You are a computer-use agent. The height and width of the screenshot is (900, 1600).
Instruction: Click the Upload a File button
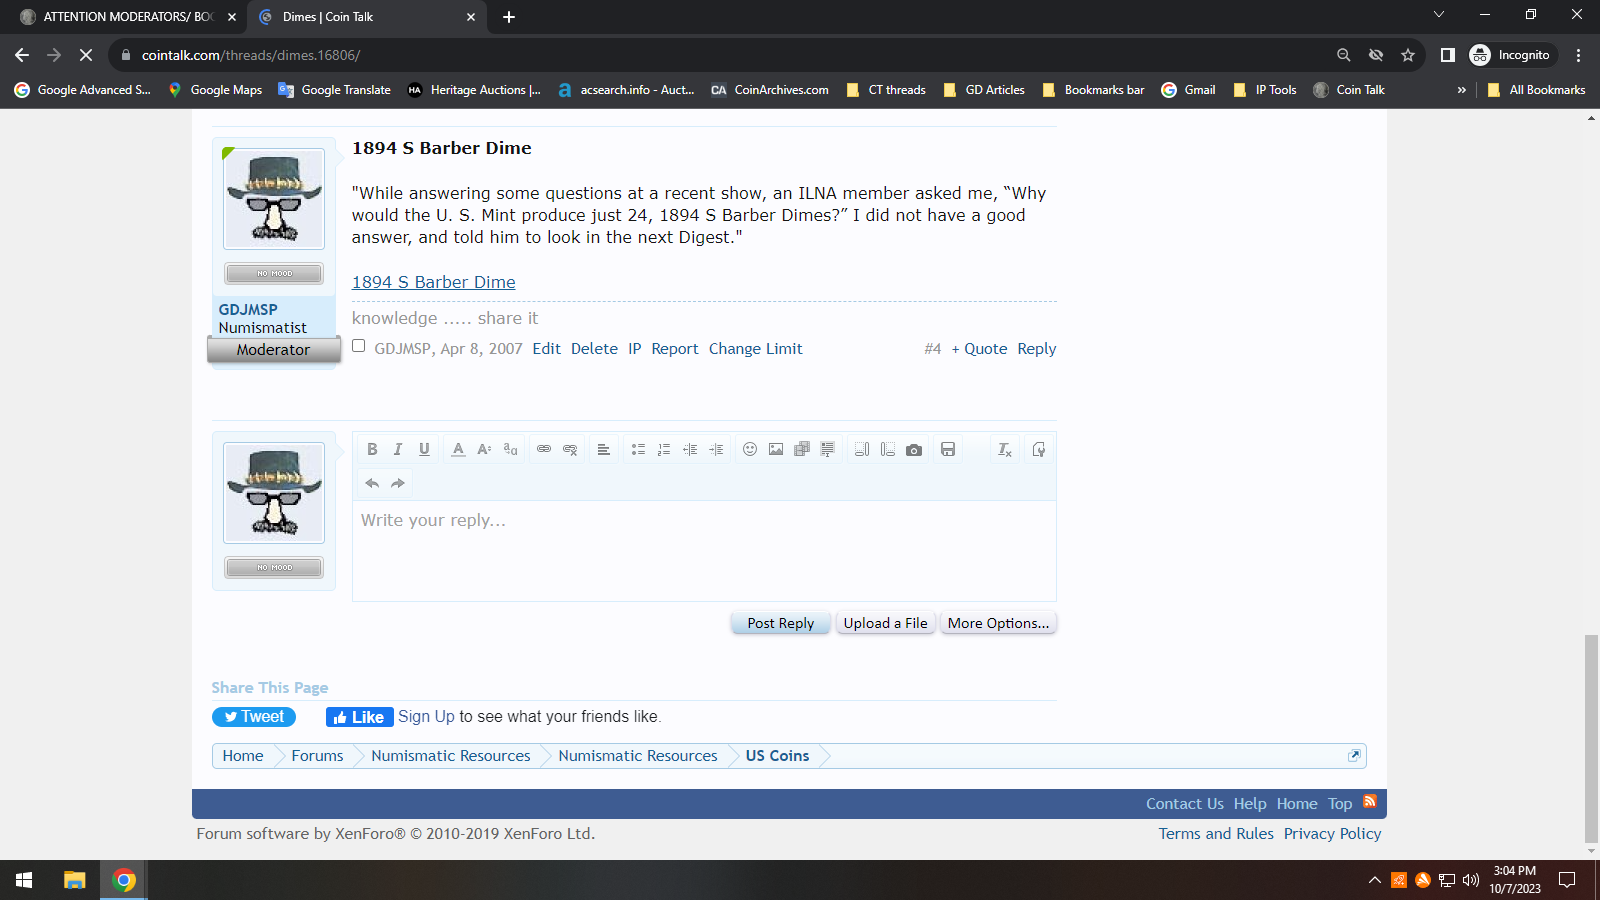coord(885,623)
